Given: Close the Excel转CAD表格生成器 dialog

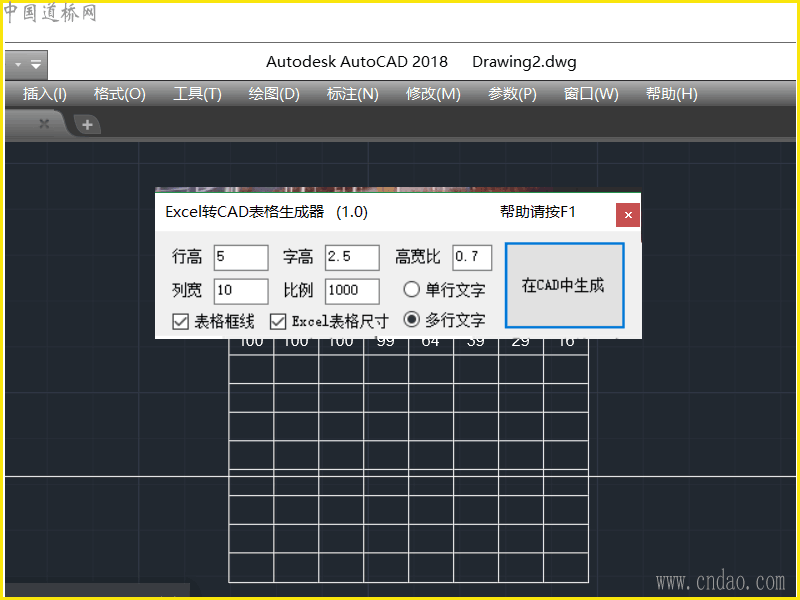Looking at the screenshot, I should (x=628, y=215).
